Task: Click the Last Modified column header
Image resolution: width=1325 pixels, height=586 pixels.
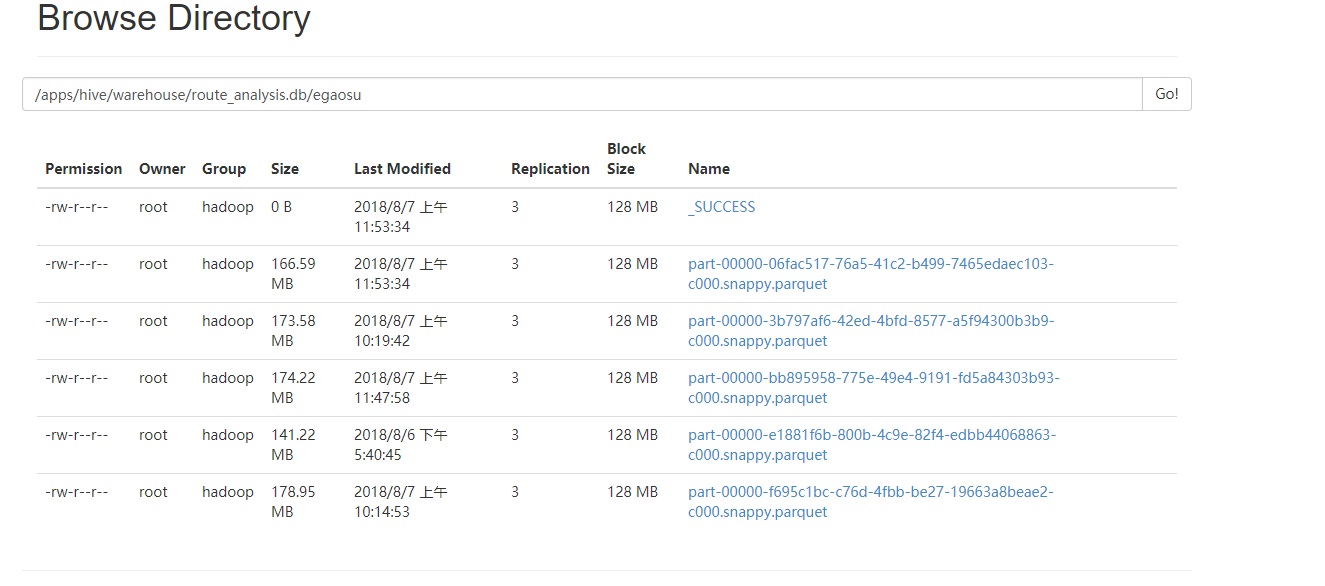Action: (402, 169)
